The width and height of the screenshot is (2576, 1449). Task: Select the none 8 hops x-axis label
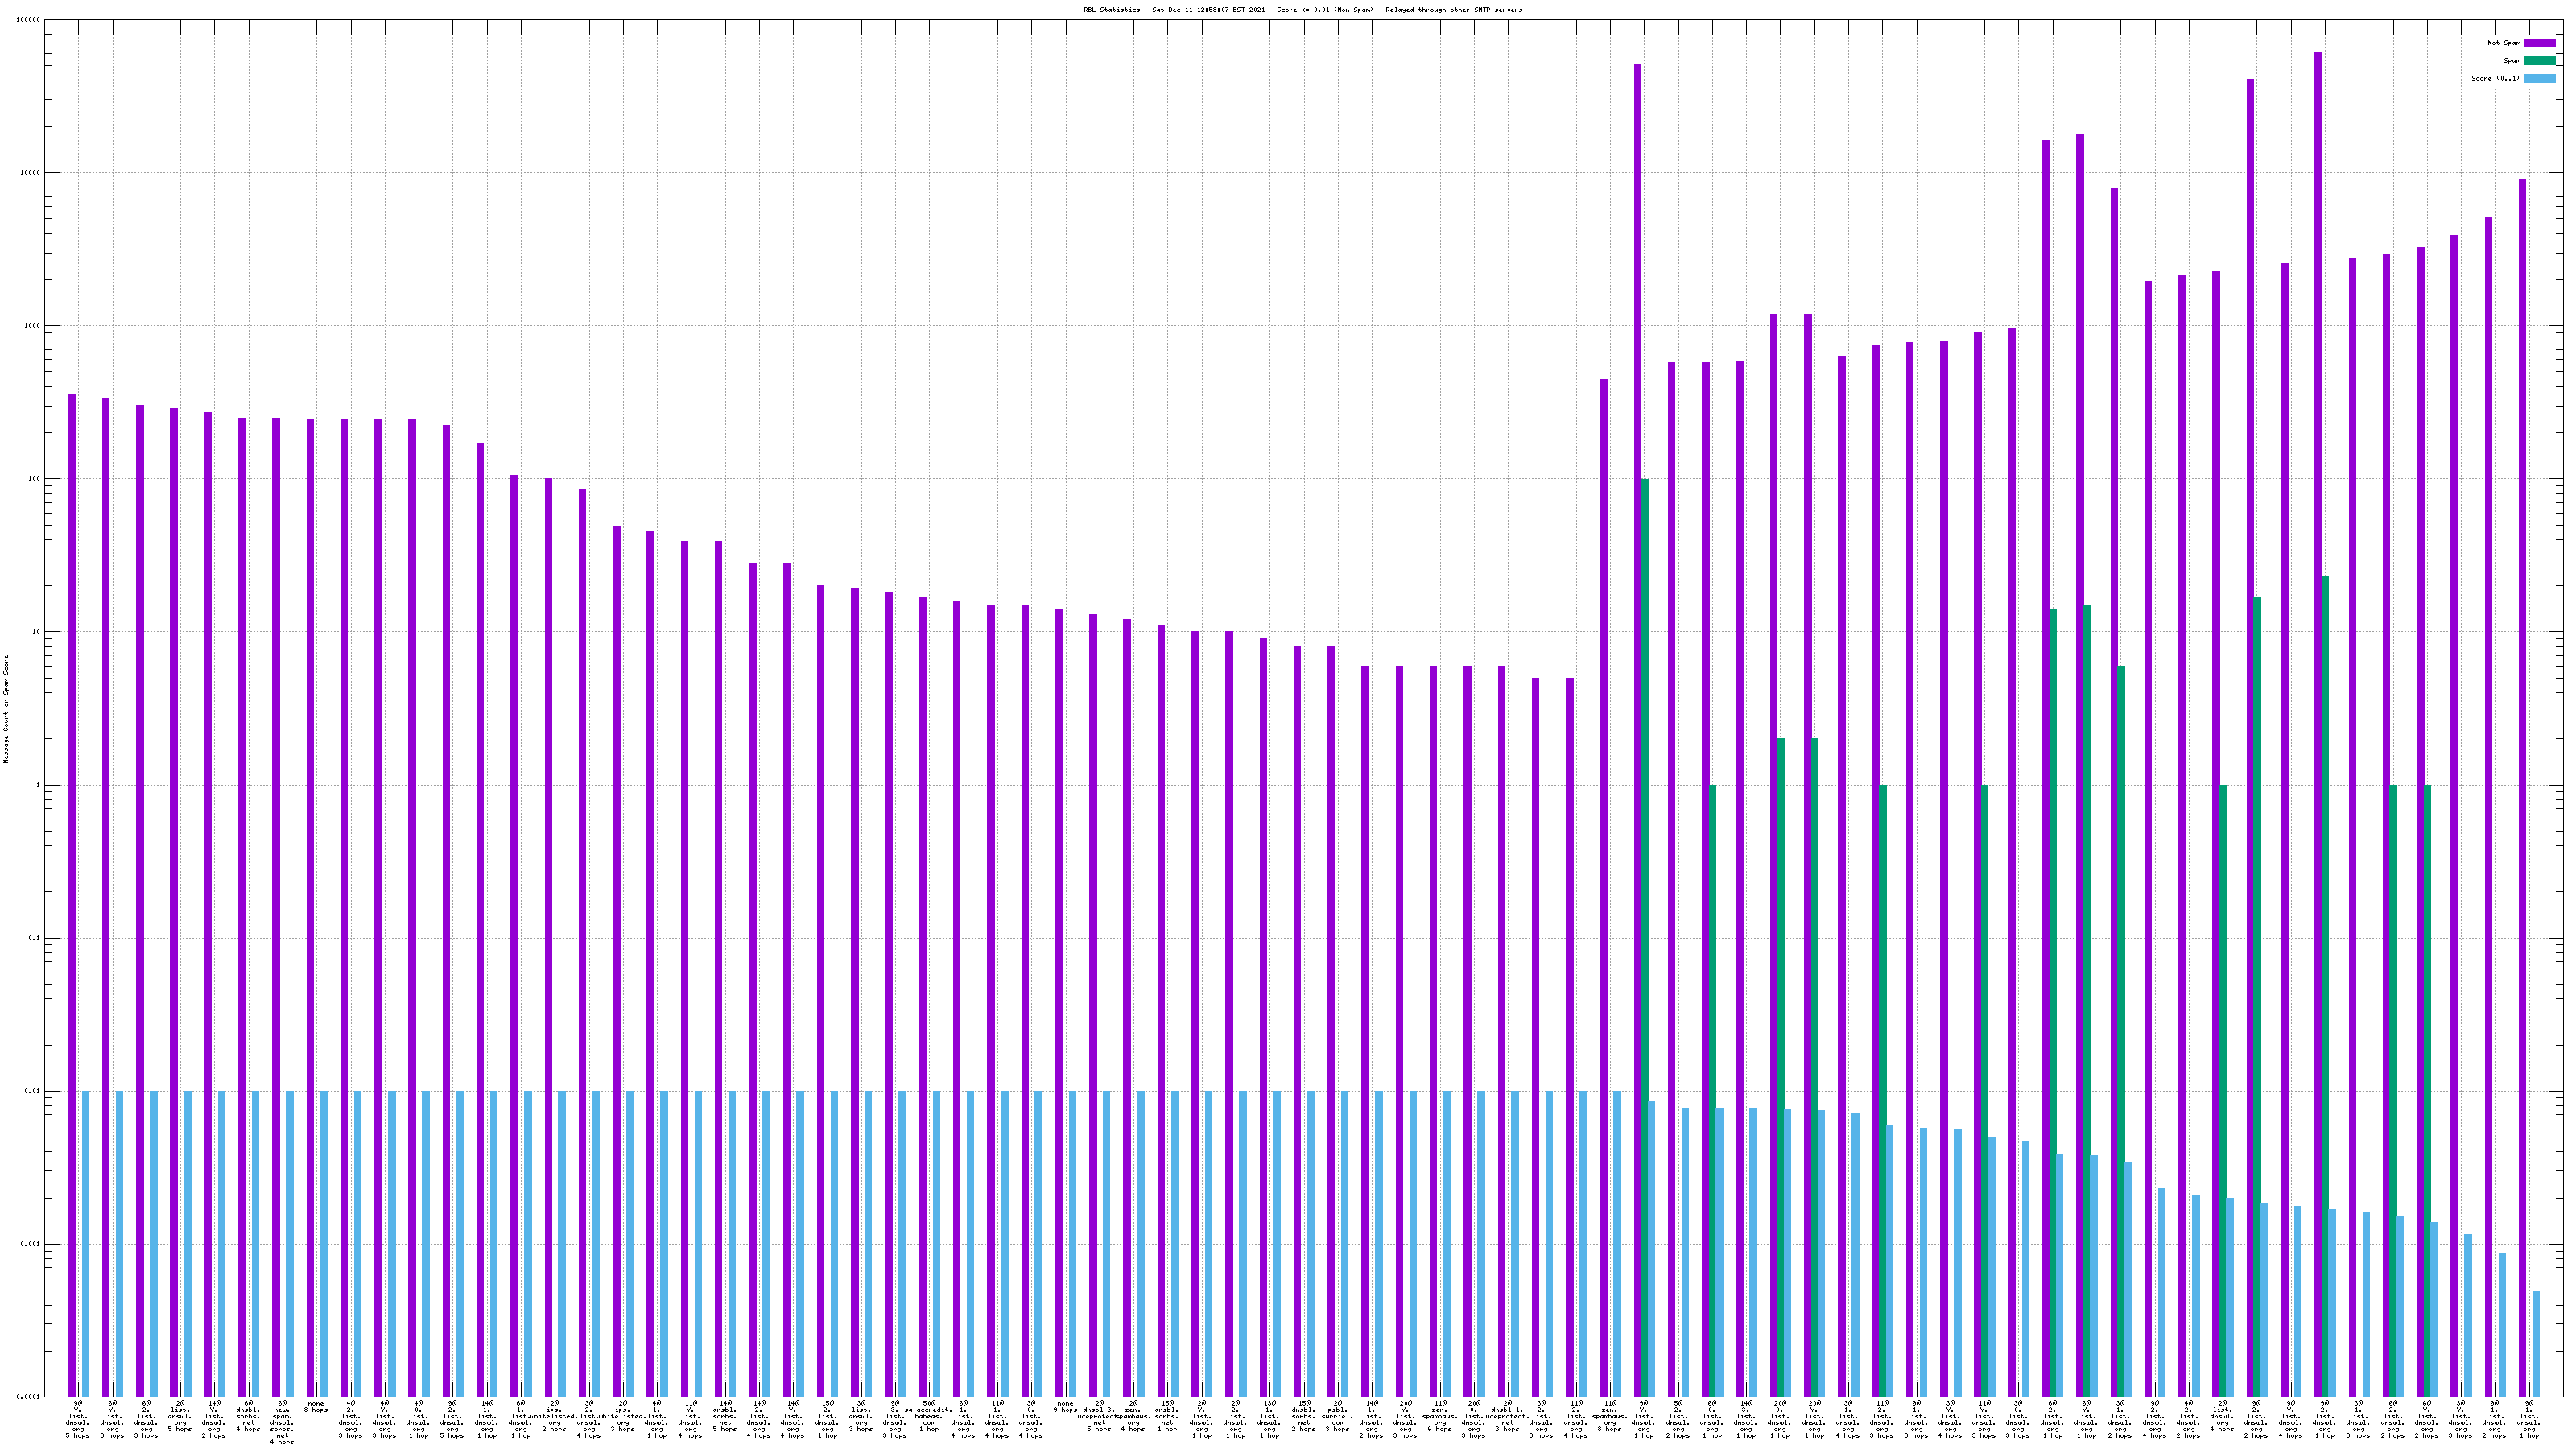tap(316, 1407)
